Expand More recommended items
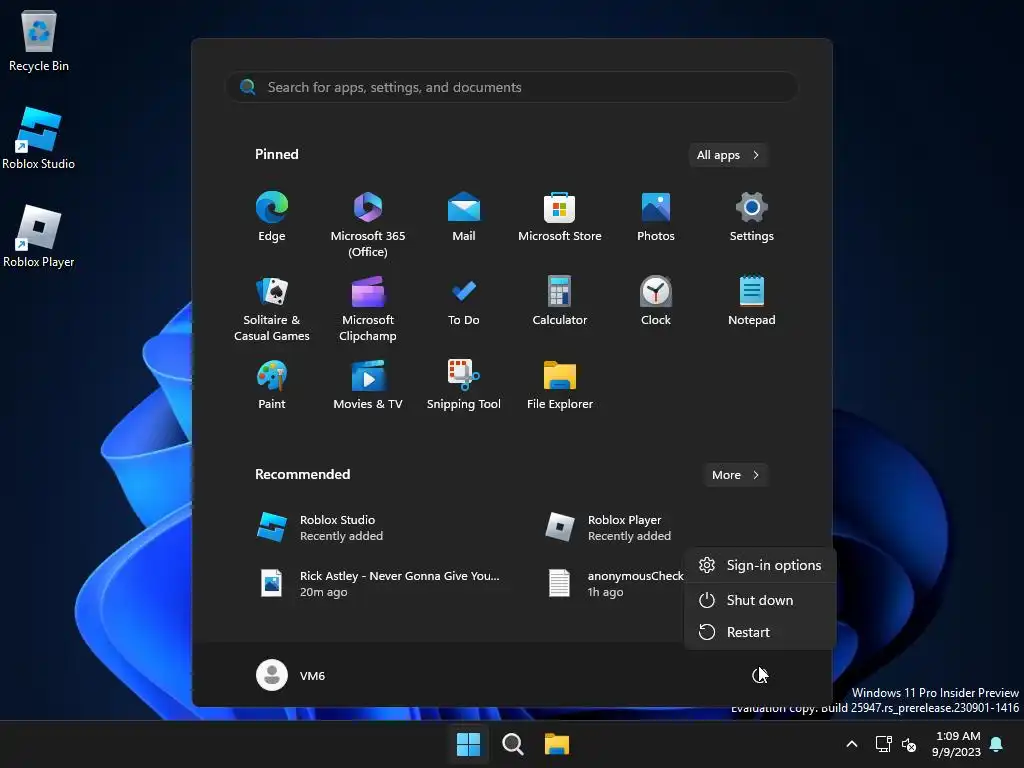The width and height of the screenshot is (1024, 768). pos(735,475)
